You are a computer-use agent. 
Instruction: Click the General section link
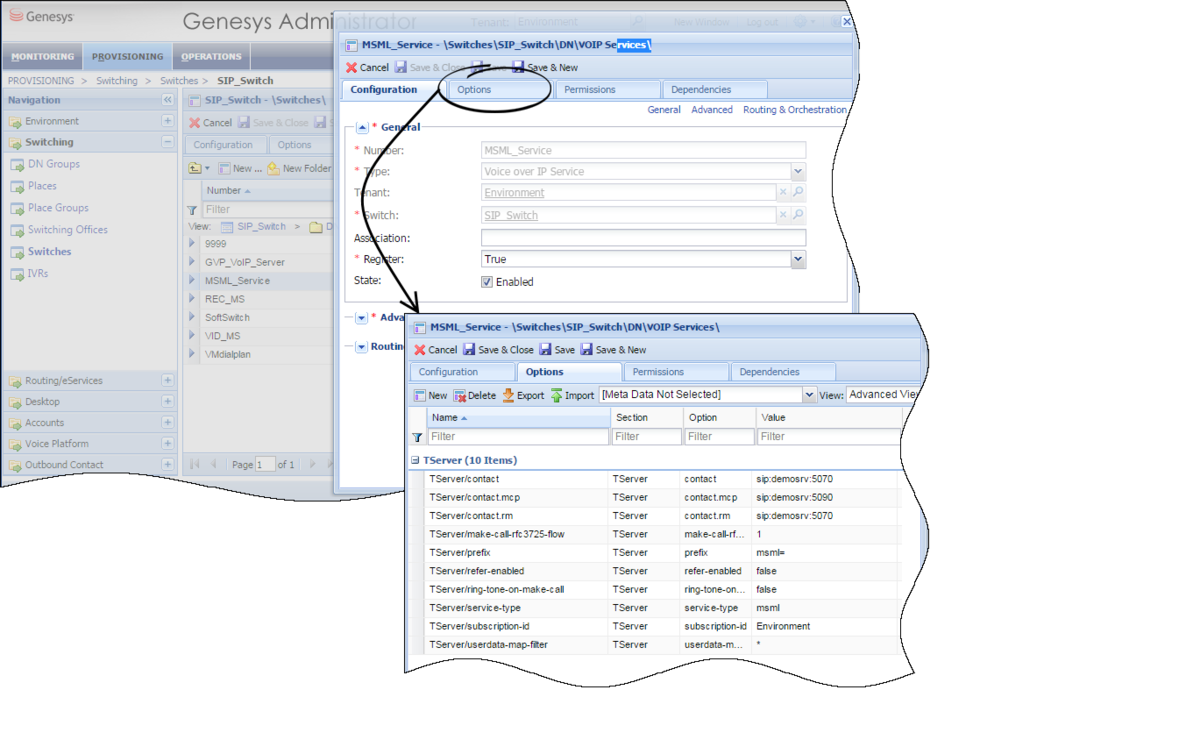tap(664, 110)
